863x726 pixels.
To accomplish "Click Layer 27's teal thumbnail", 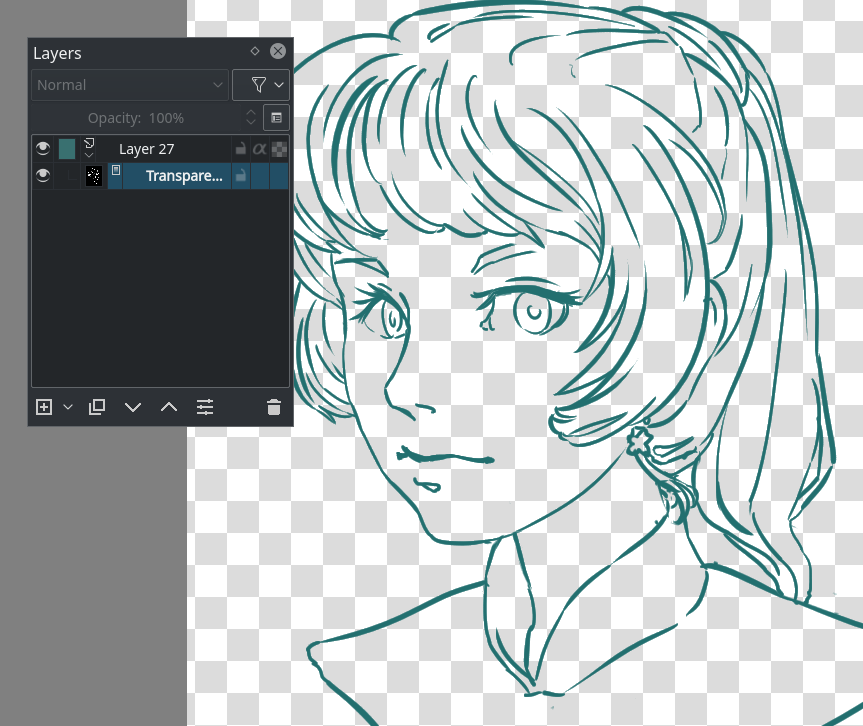I will coord(67,148).
